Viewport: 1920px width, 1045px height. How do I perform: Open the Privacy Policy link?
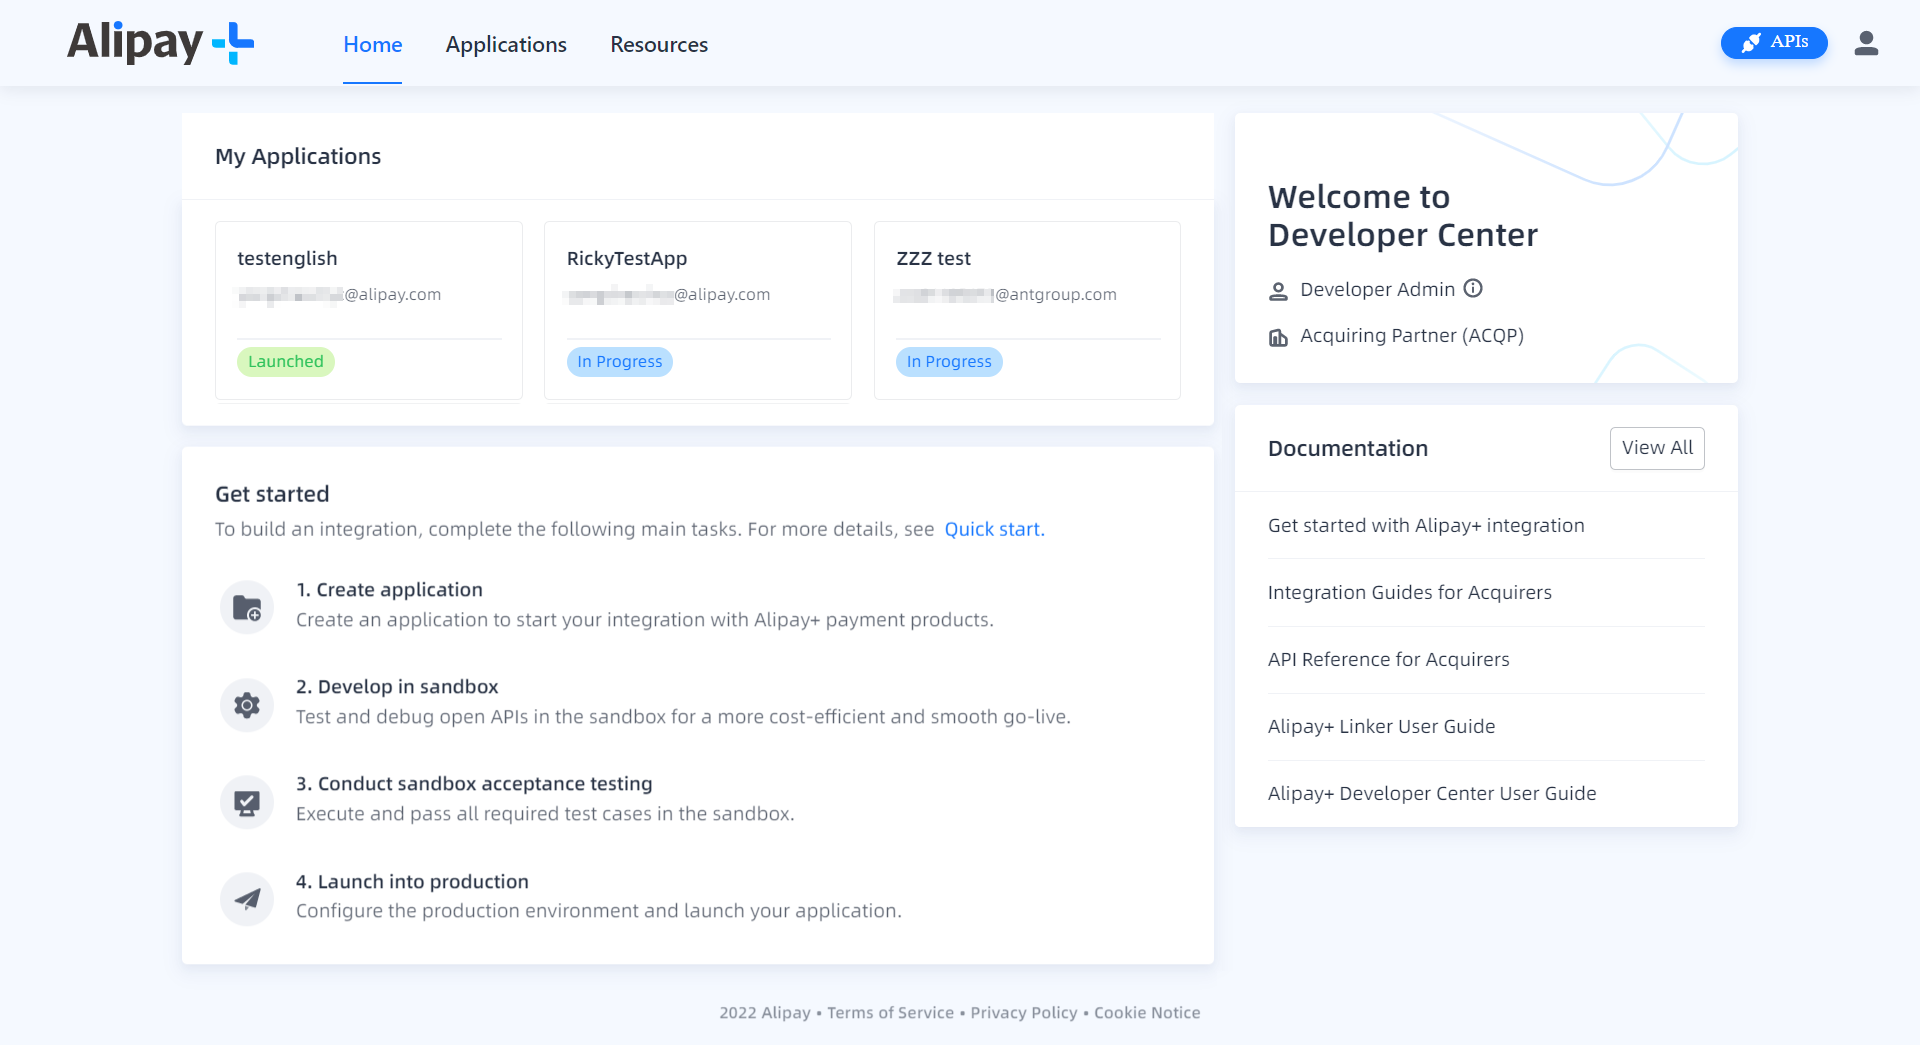point(1023,1012)
